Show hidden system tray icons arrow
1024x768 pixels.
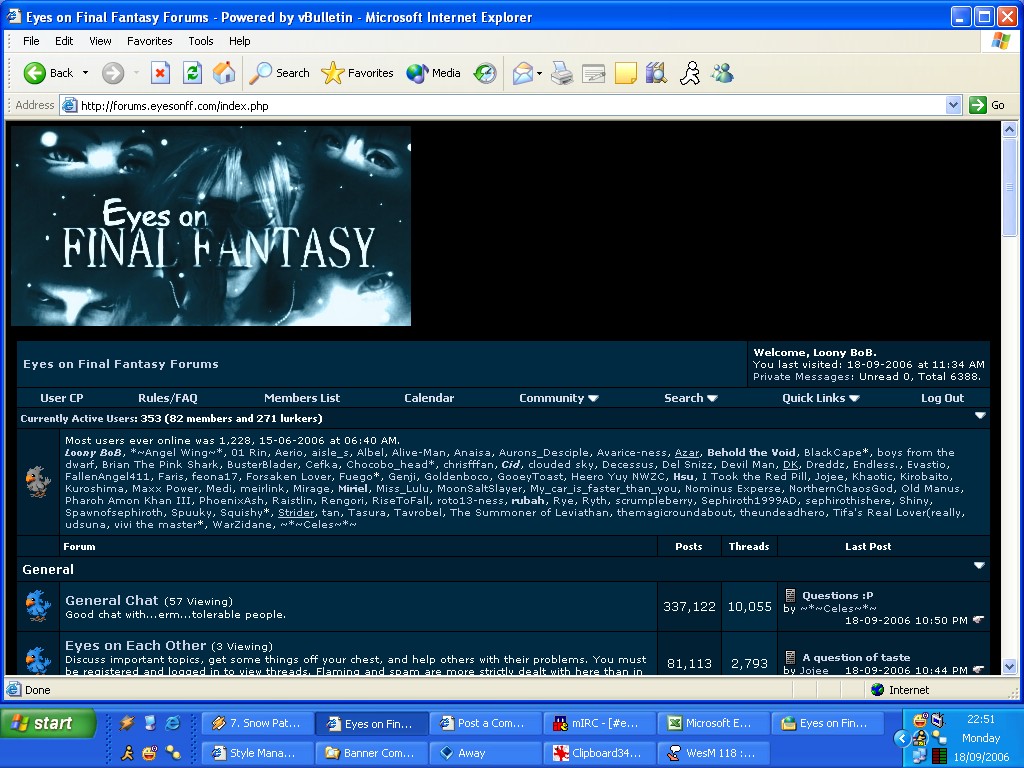tap(902, 738)
